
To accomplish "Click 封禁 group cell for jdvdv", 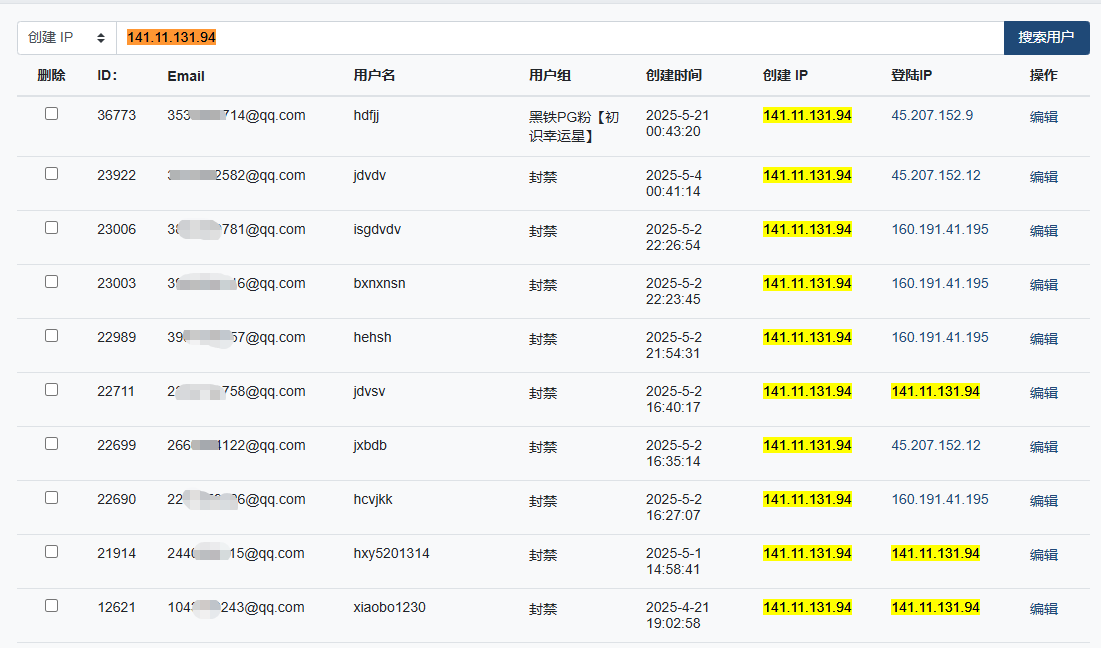I will click(x=543, y=178).
